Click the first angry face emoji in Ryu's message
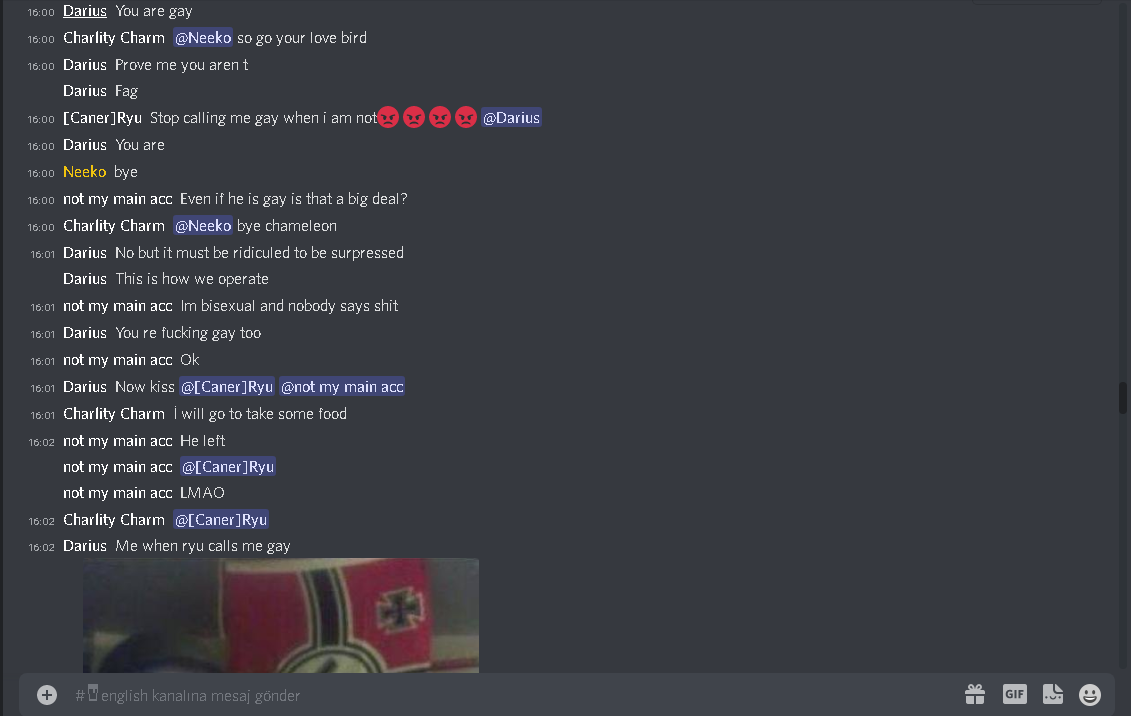This screenshot has height=716, width=1131. 388,118
